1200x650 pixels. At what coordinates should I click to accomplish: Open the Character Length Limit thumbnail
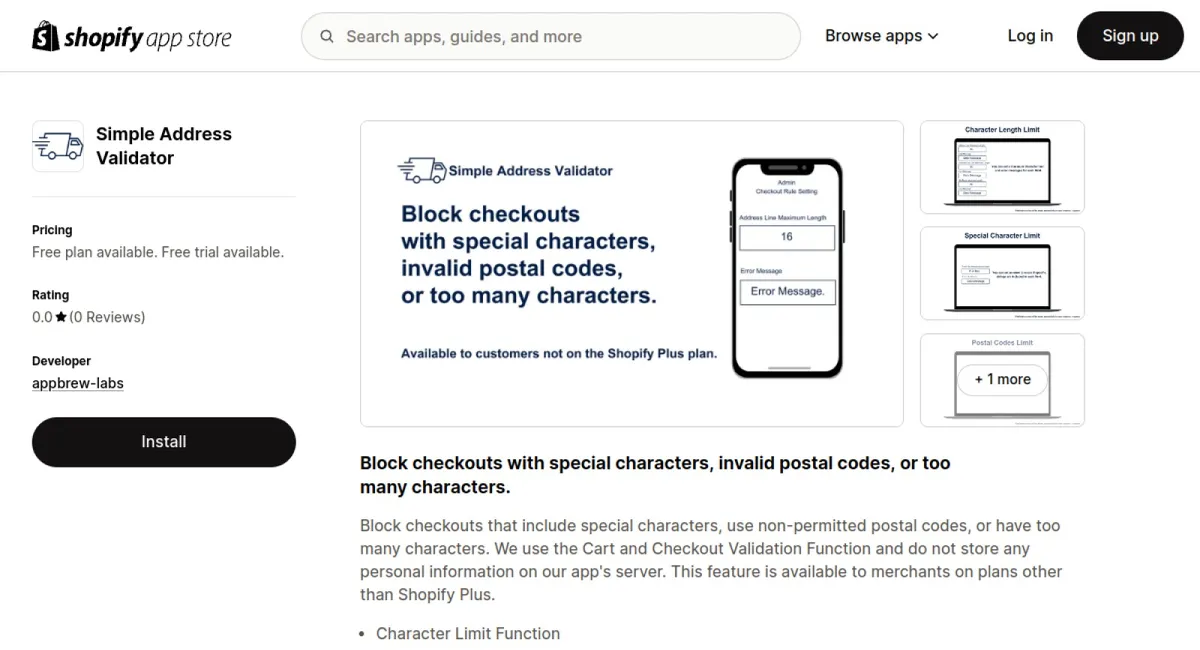[x=1002, y=167]
